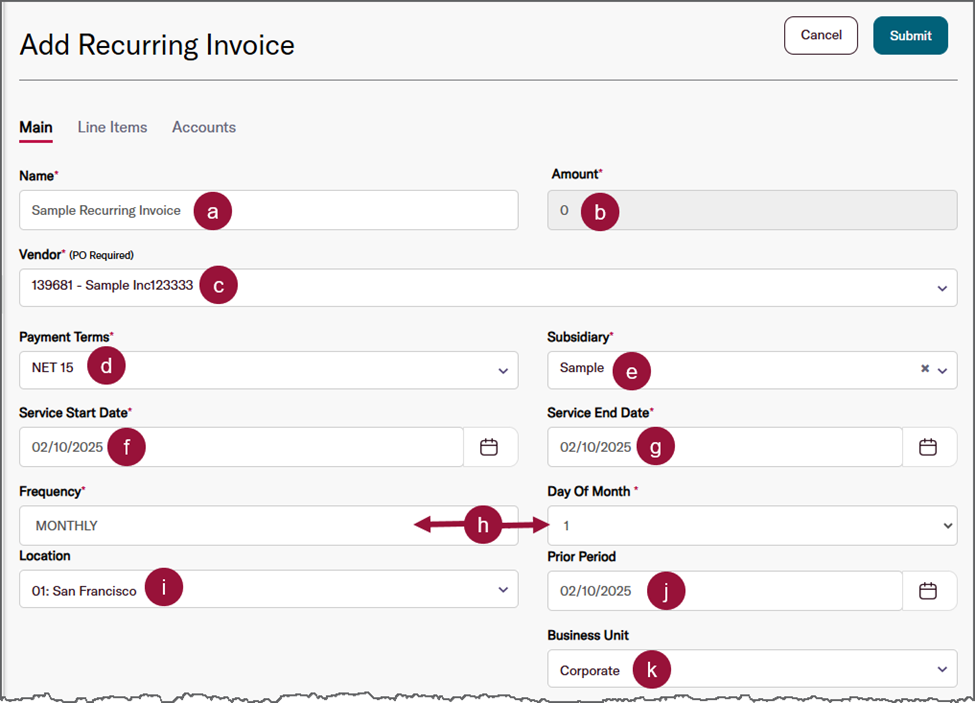Open the Service Start Date calendar picker

click(489, 447)
